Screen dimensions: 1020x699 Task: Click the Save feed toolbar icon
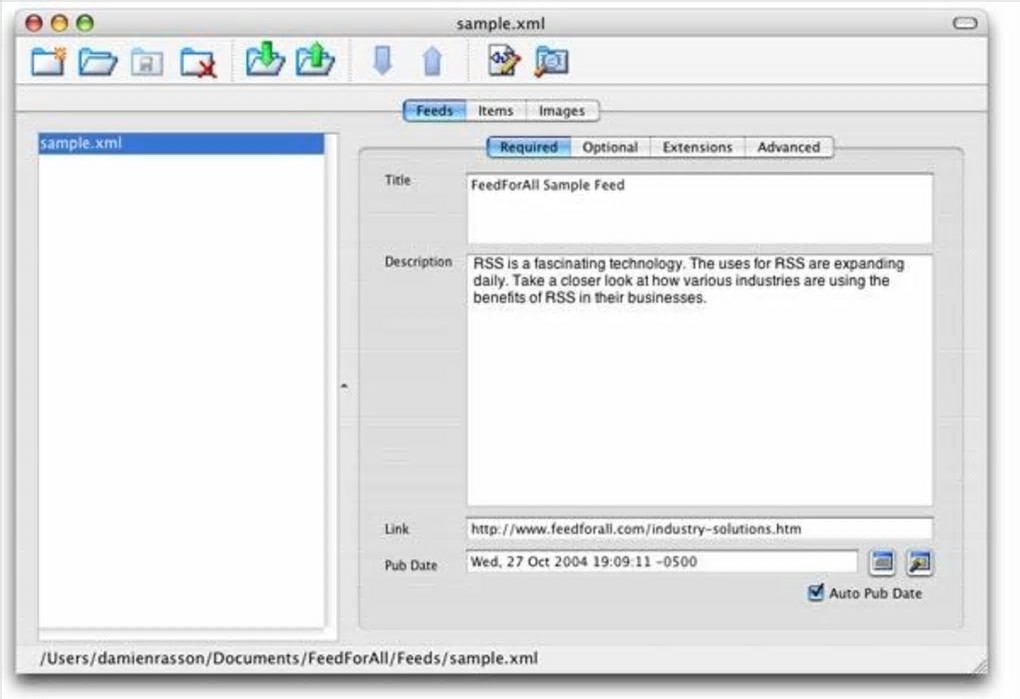click(147, 62)
